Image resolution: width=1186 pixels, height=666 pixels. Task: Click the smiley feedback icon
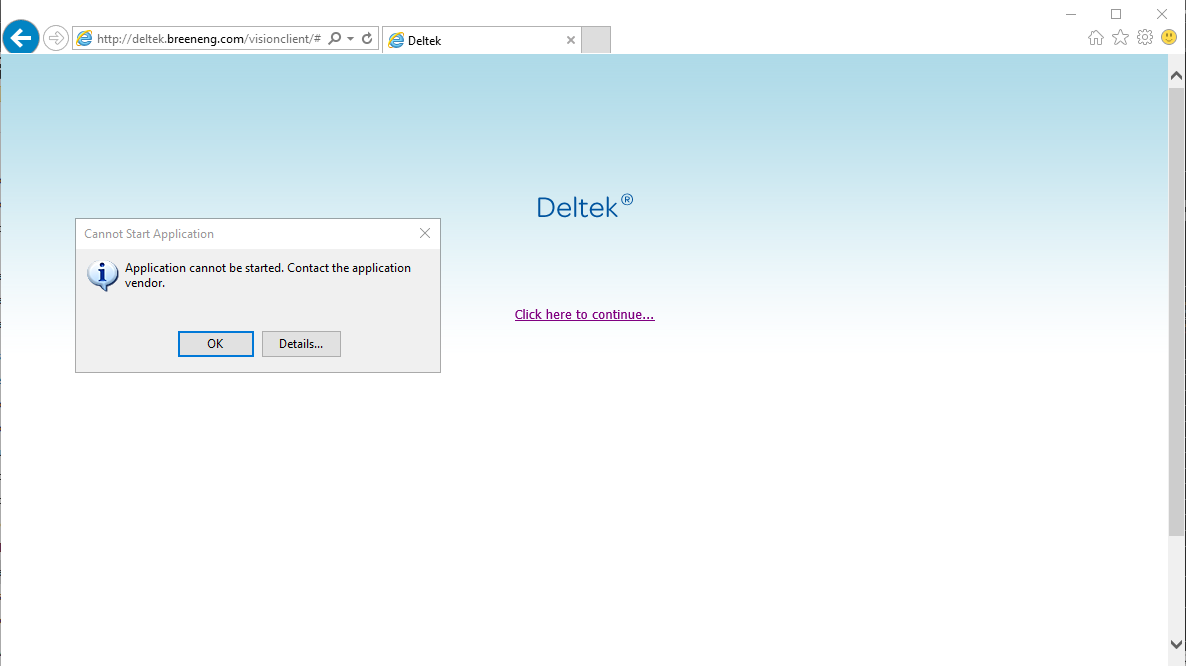pos(1169,38)
